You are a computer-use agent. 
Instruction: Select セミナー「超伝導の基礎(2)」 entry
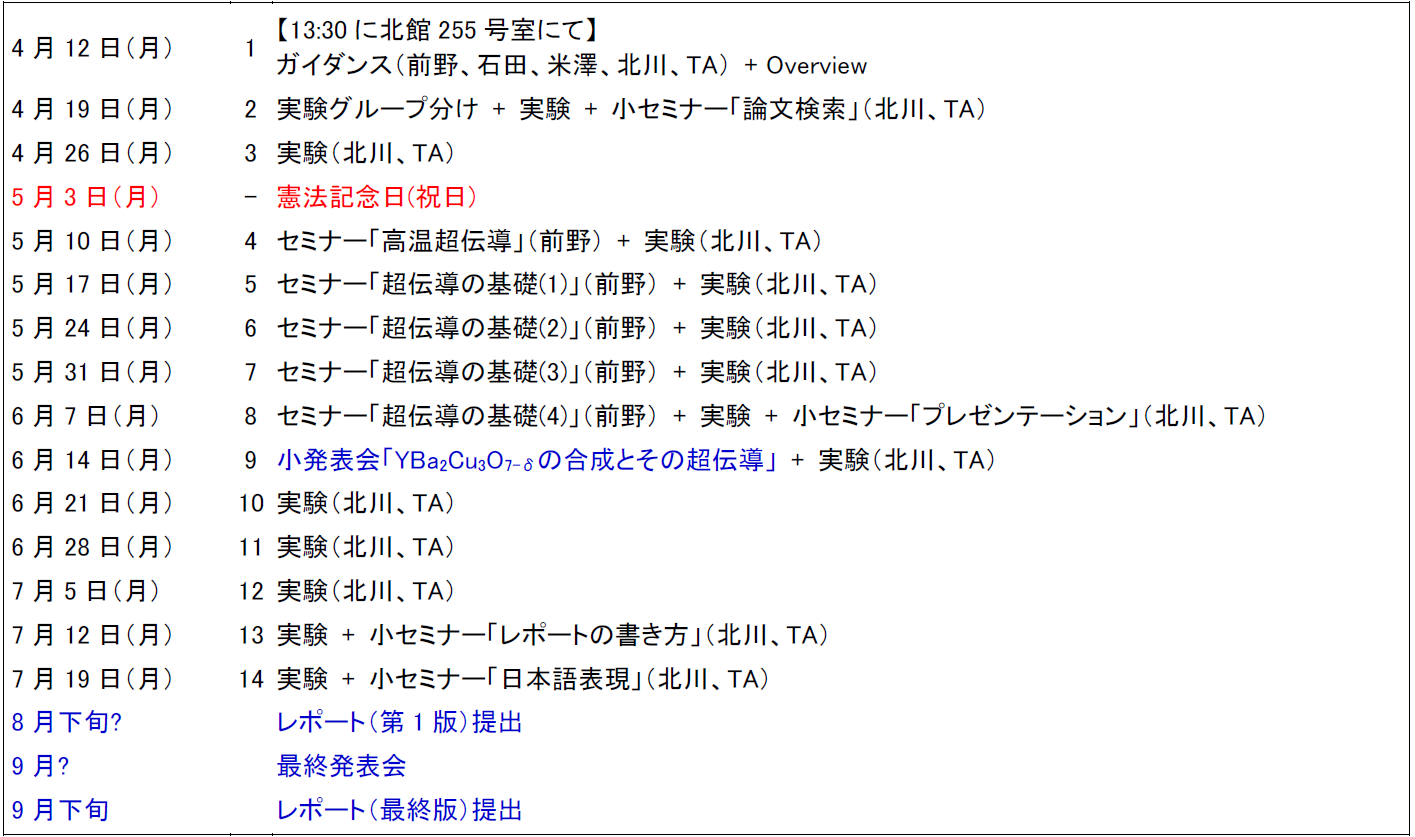coord(577,328)
